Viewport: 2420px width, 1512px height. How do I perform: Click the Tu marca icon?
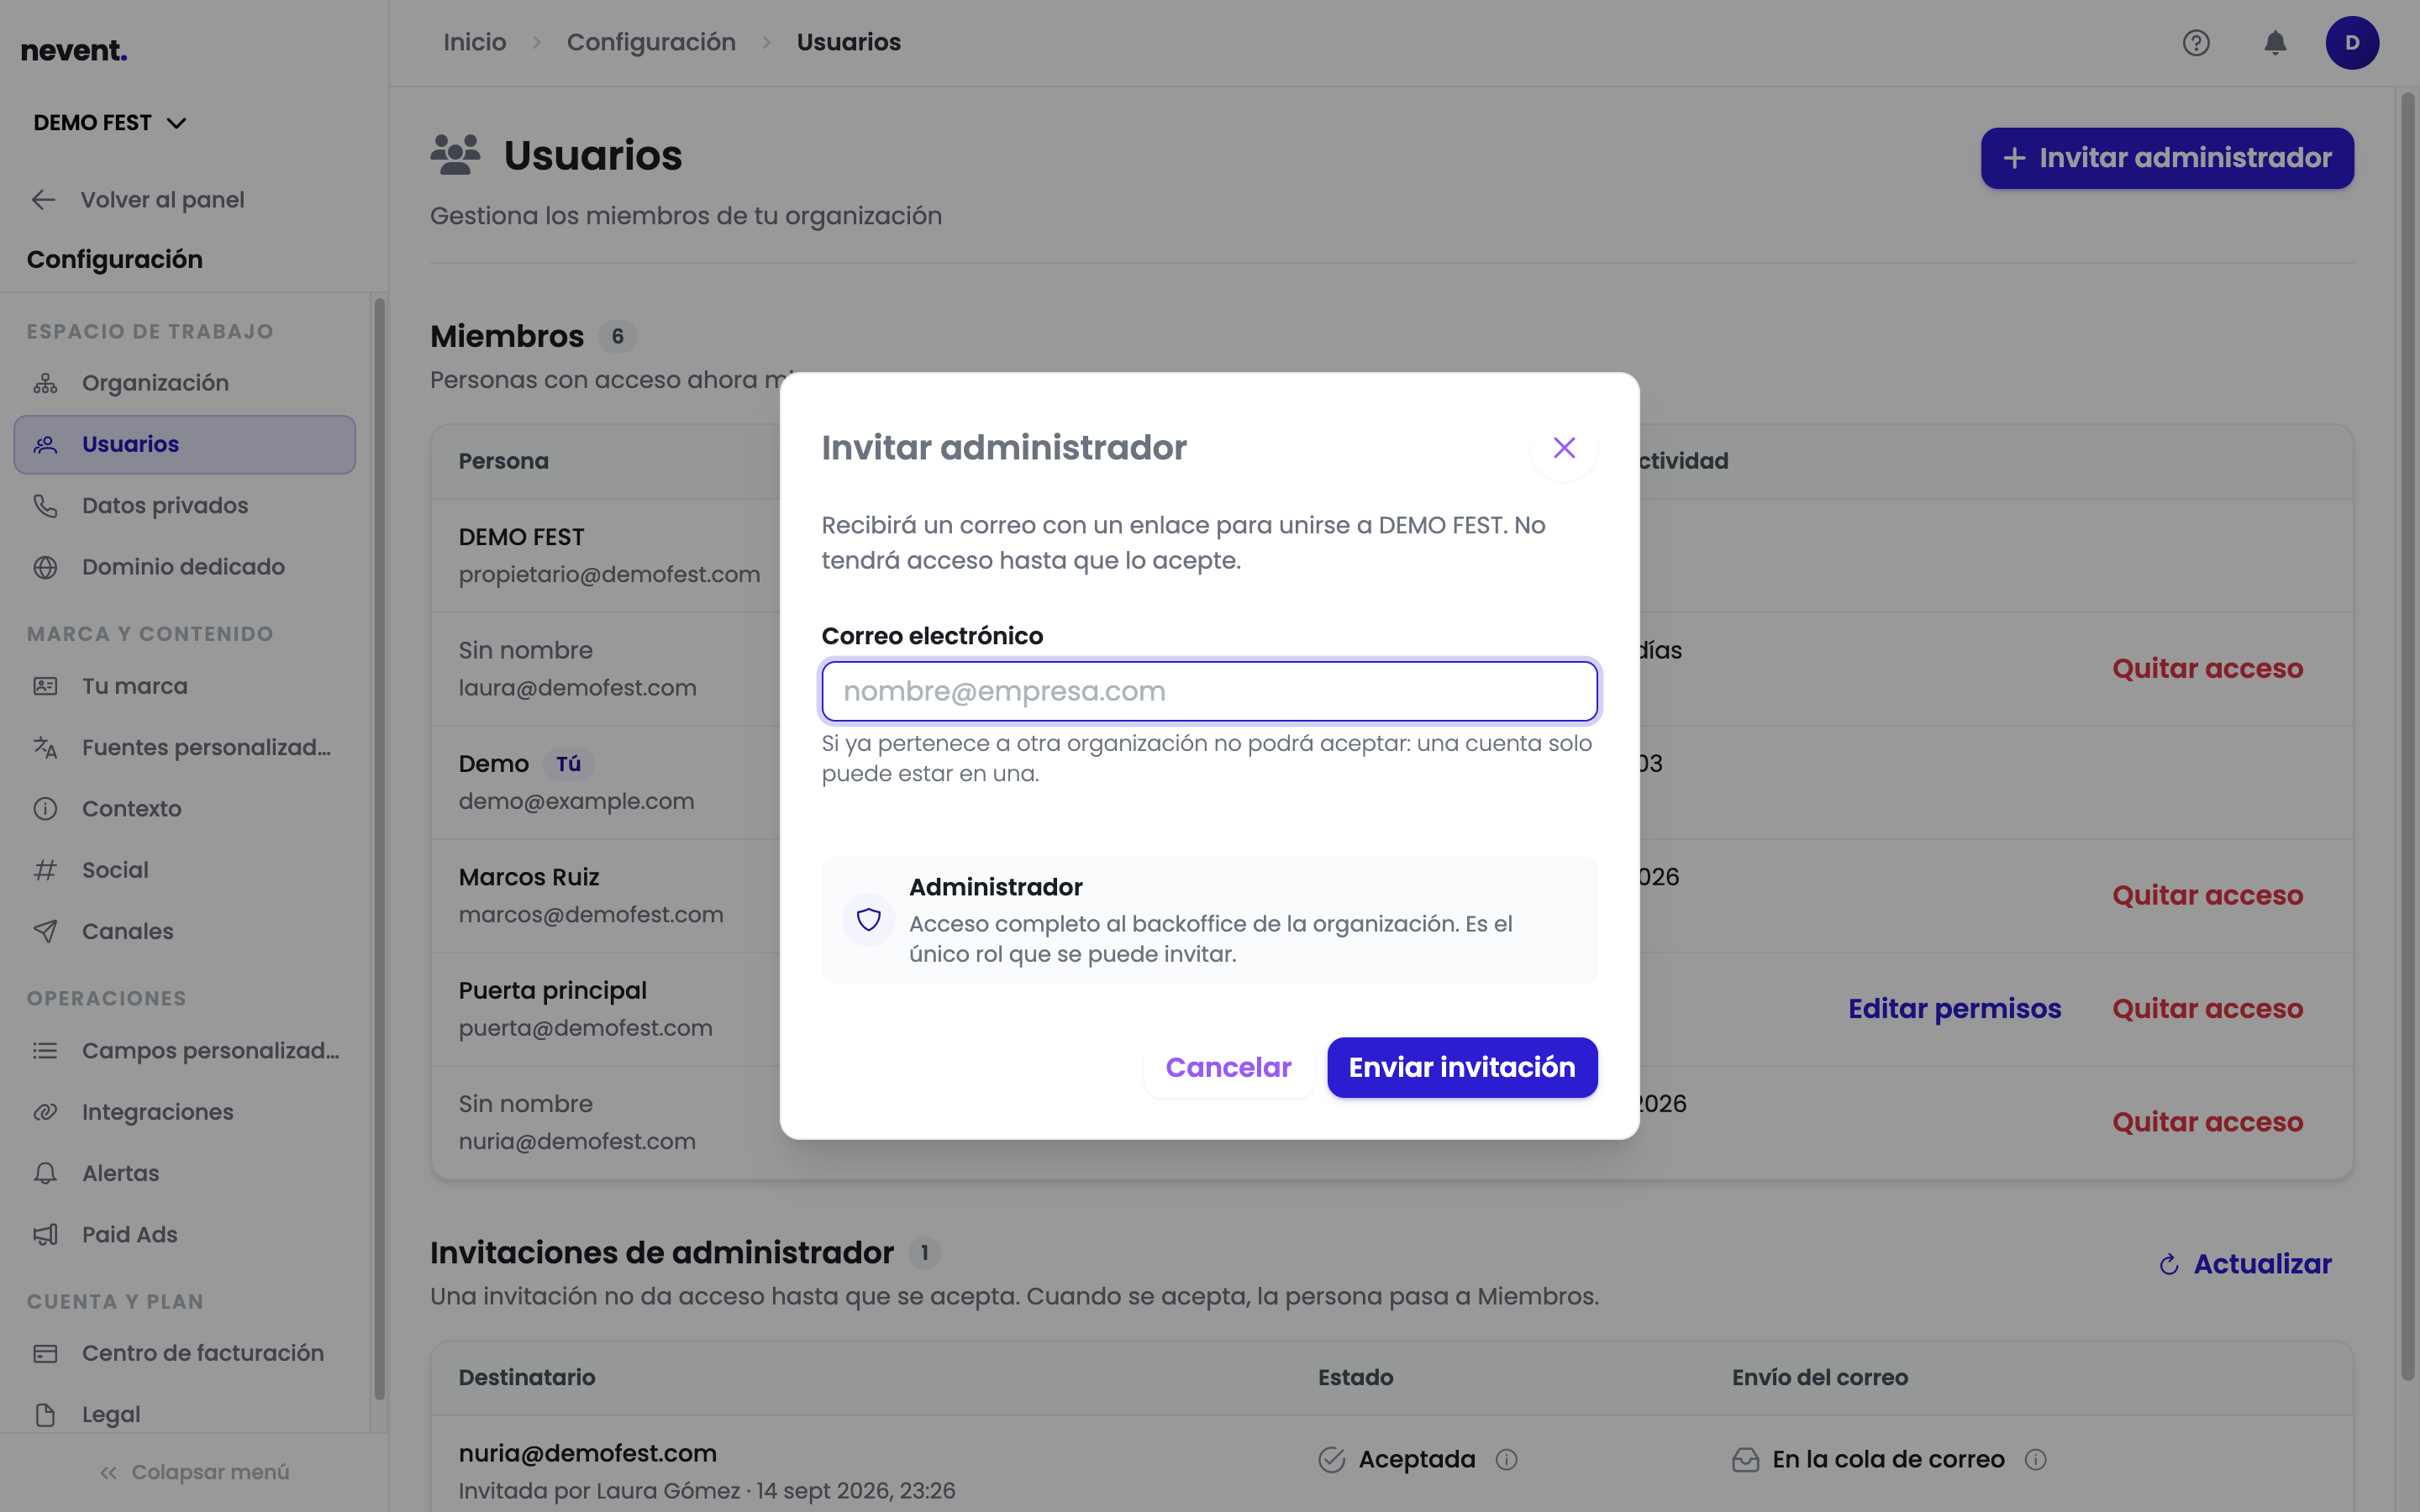tap(45, 686)
